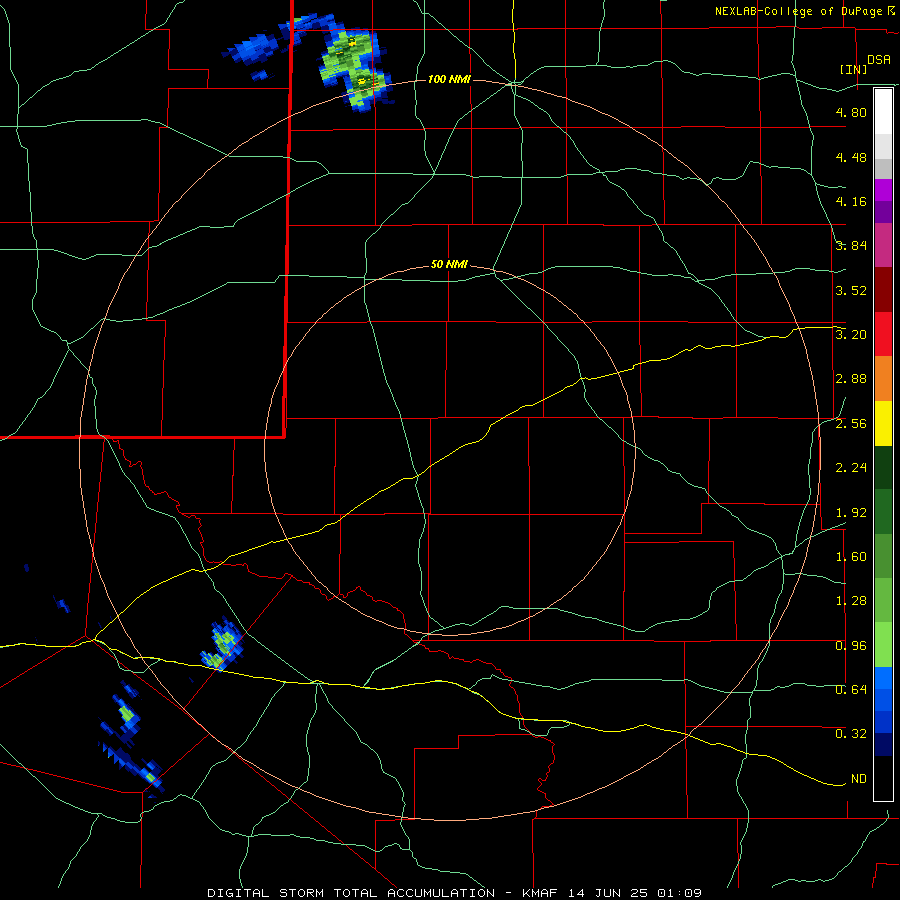
Task: Select the 0.96 legend value
Action: pyautogui.click(x=851, y=646)
